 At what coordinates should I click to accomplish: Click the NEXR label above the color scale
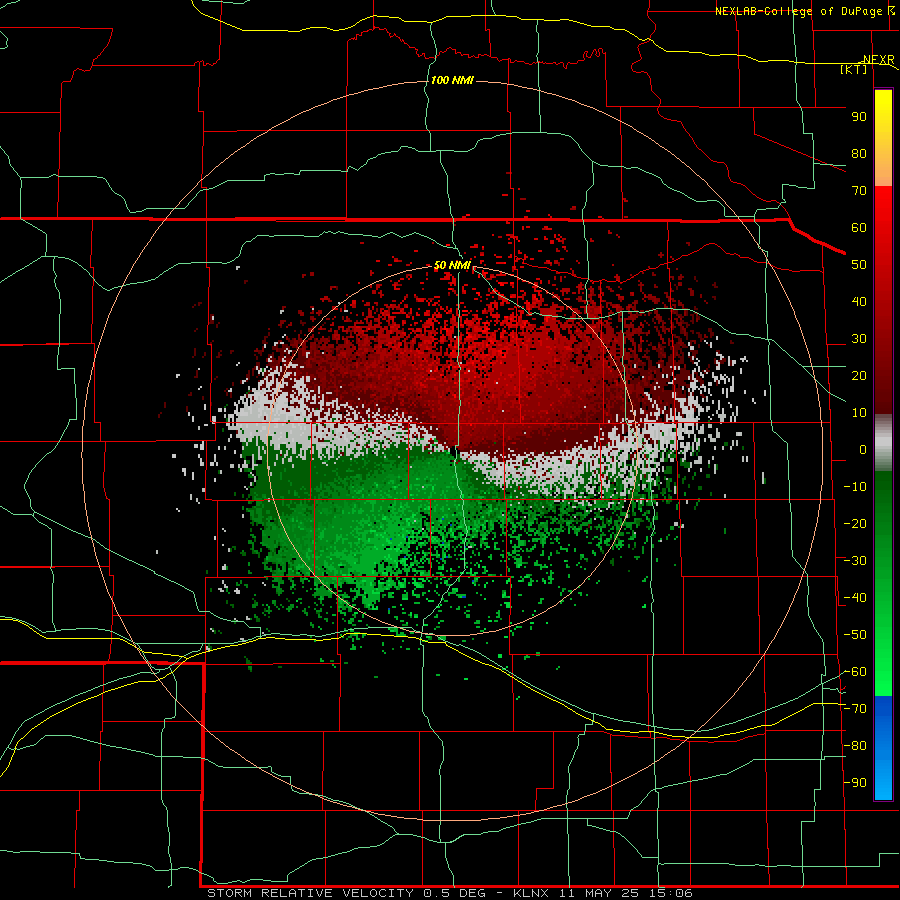878,60
